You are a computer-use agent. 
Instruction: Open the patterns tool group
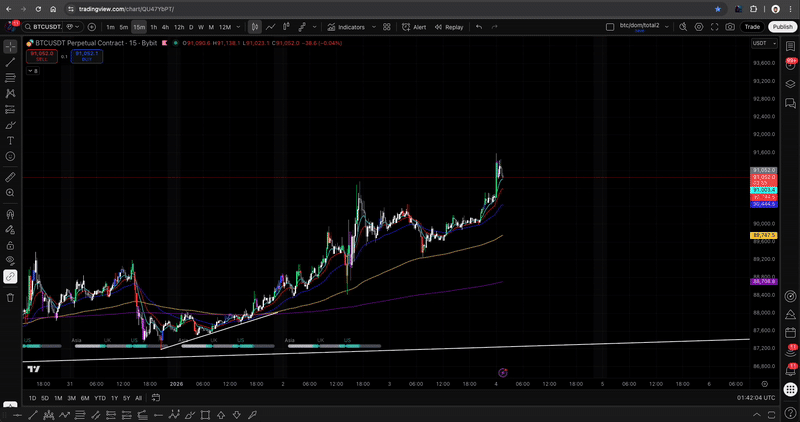[x=10, y=94]
